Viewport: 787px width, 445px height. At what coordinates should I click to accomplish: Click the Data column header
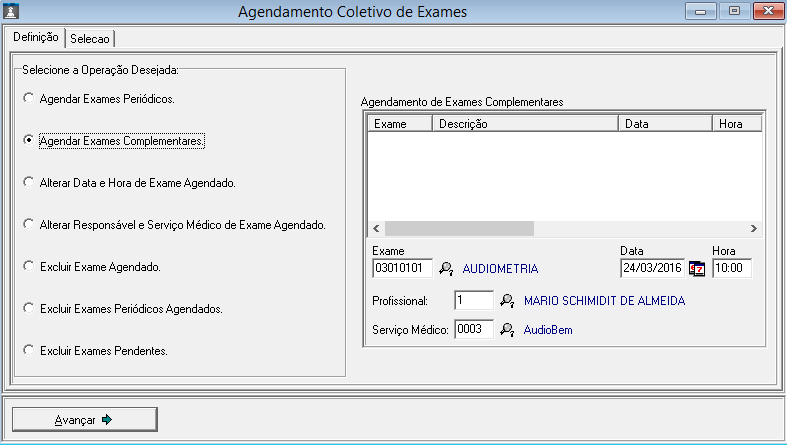[665, 123]
